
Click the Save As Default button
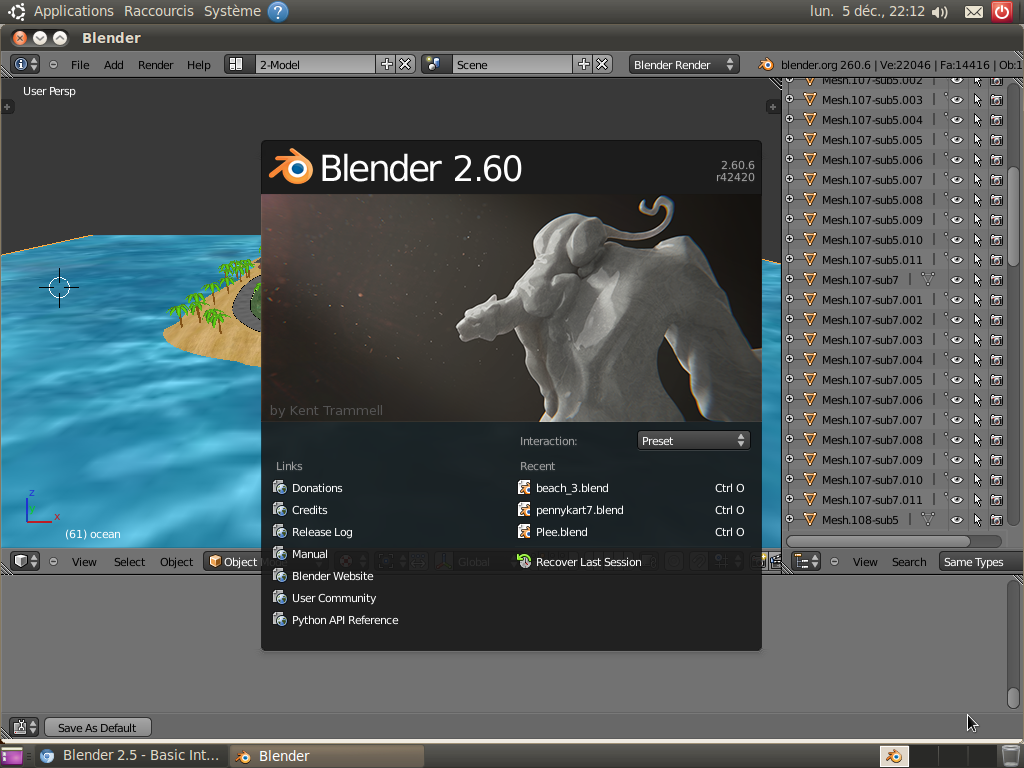97,727
